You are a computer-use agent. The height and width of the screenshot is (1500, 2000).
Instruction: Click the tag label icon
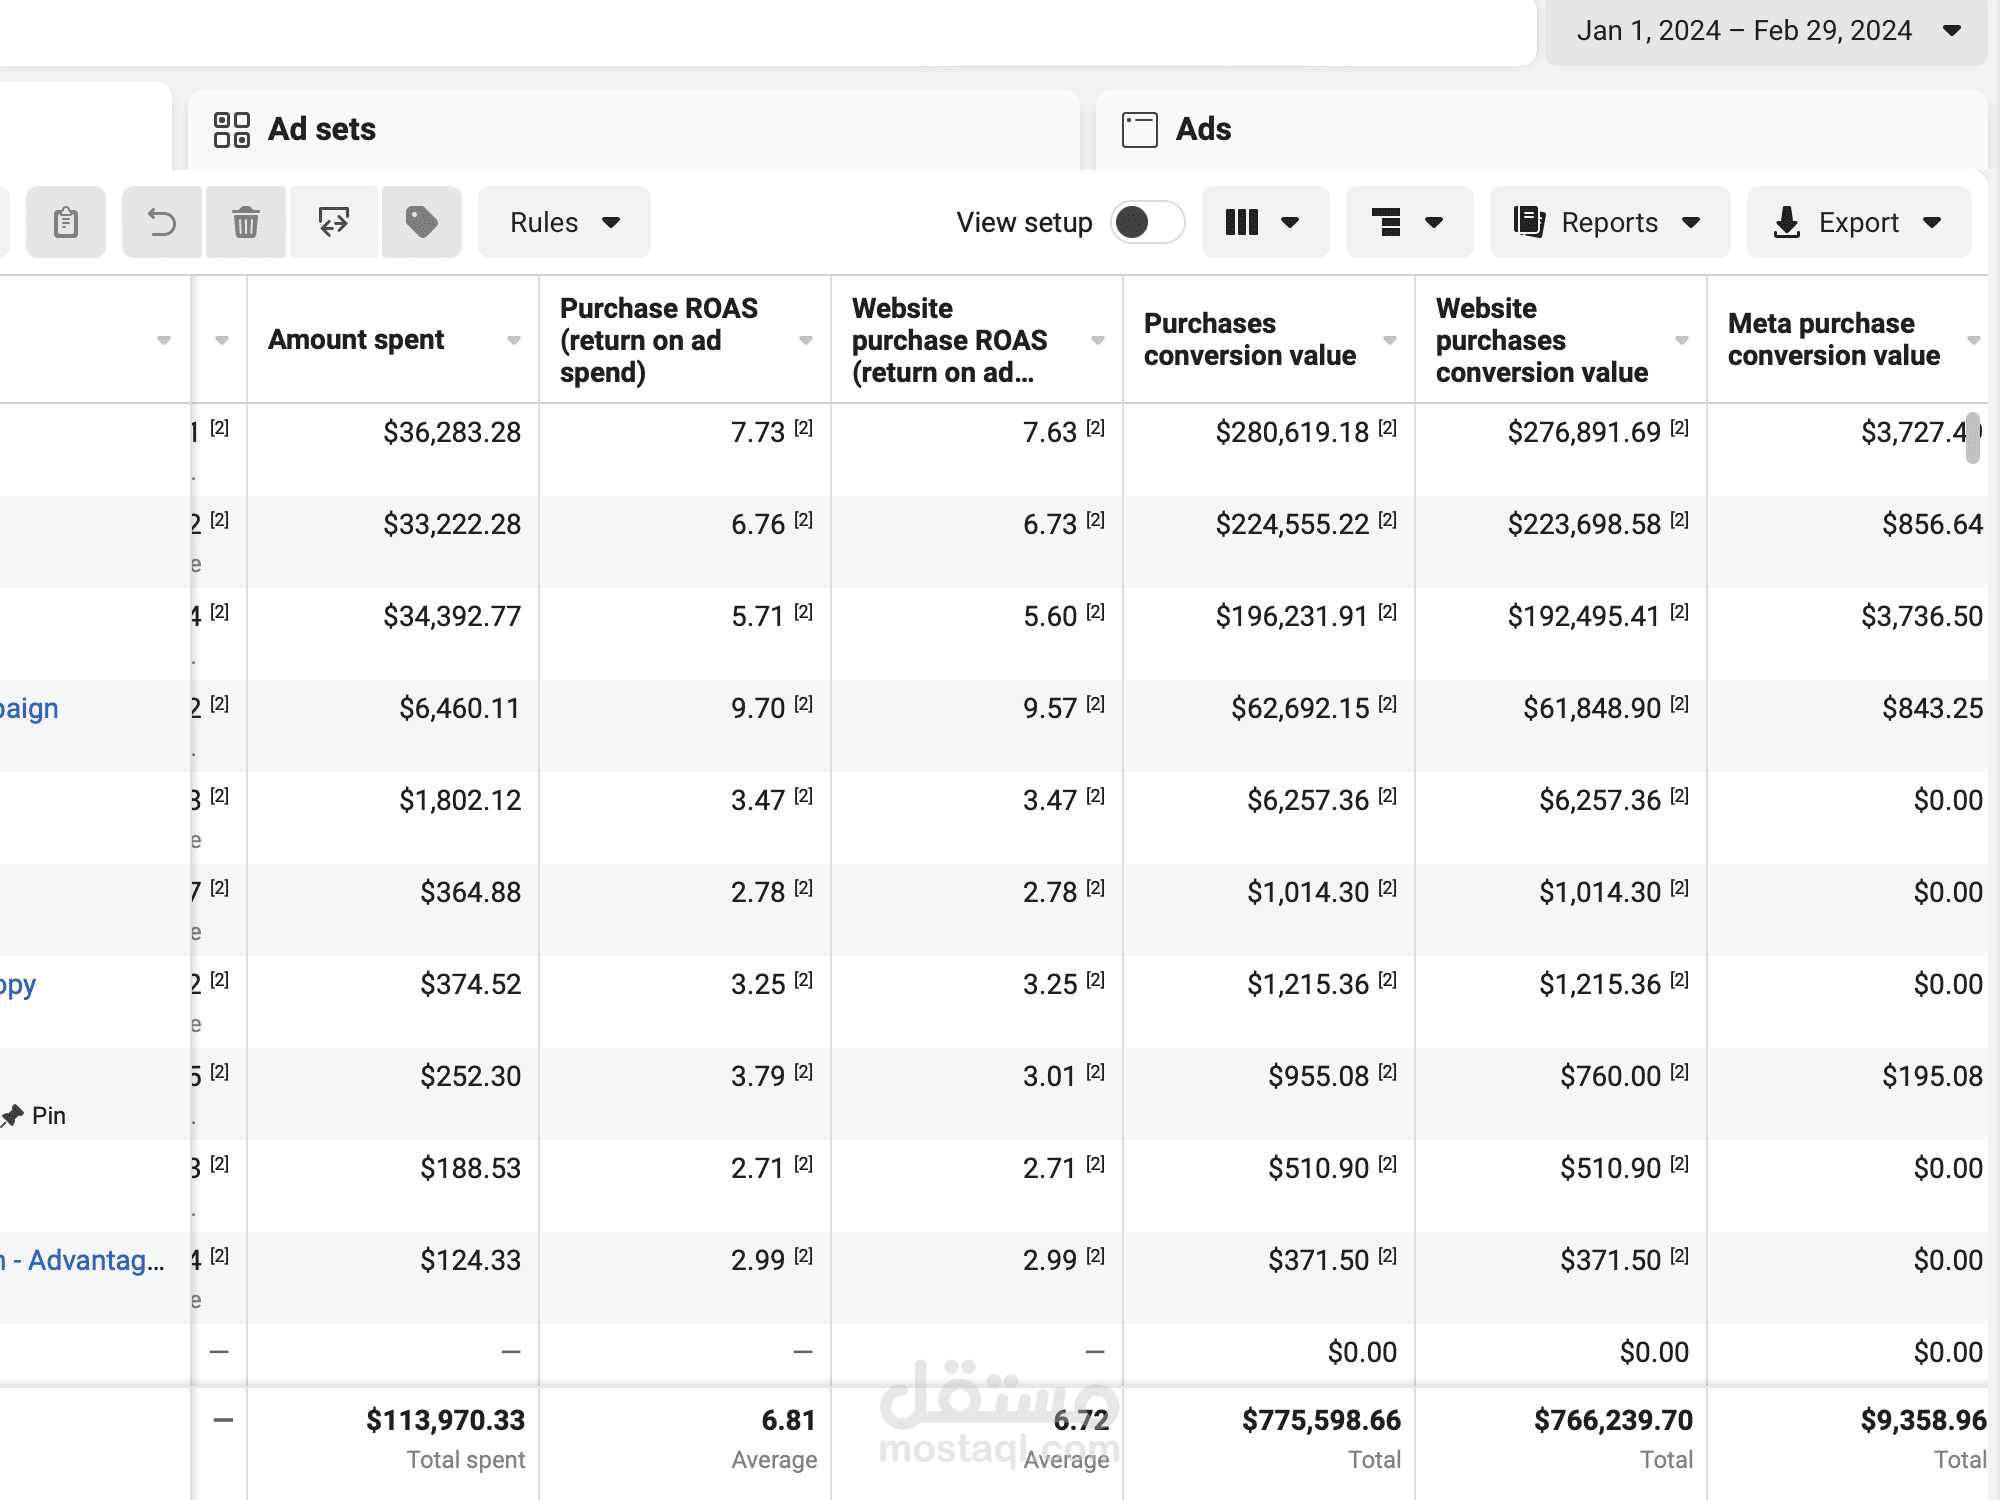(x=421, y=222)
